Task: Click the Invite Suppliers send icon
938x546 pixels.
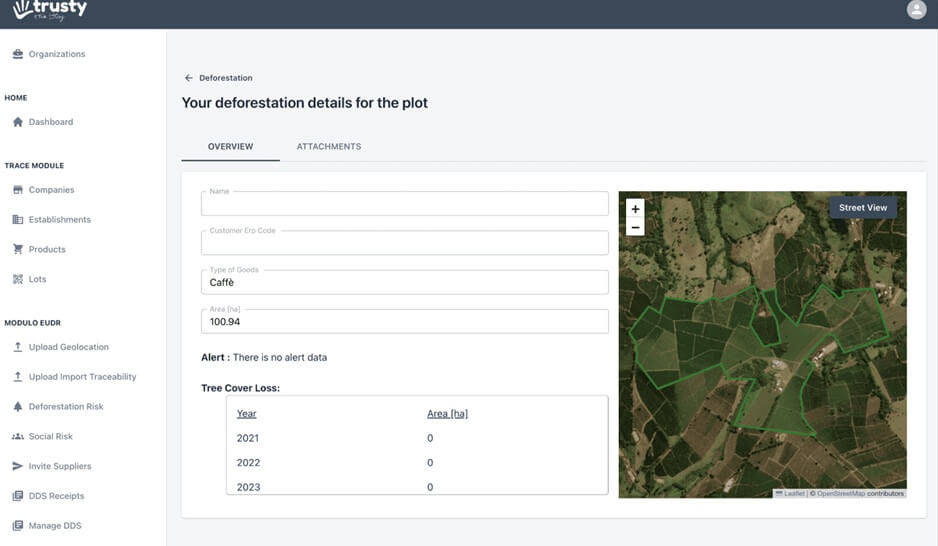Action: [x=18, y=466]
